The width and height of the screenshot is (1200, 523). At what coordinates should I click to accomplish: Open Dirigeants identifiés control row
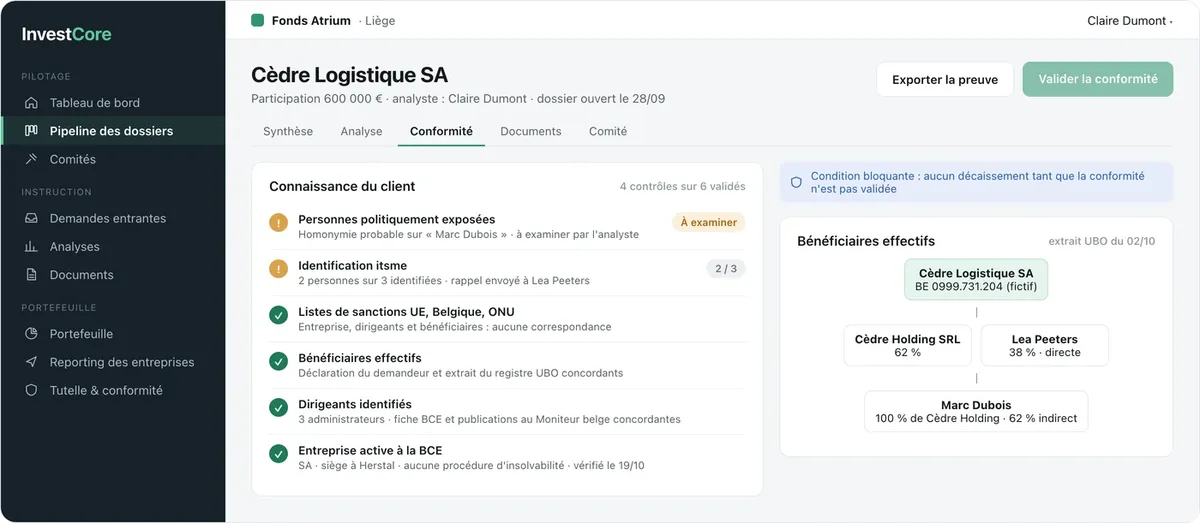tap(508, 411)
